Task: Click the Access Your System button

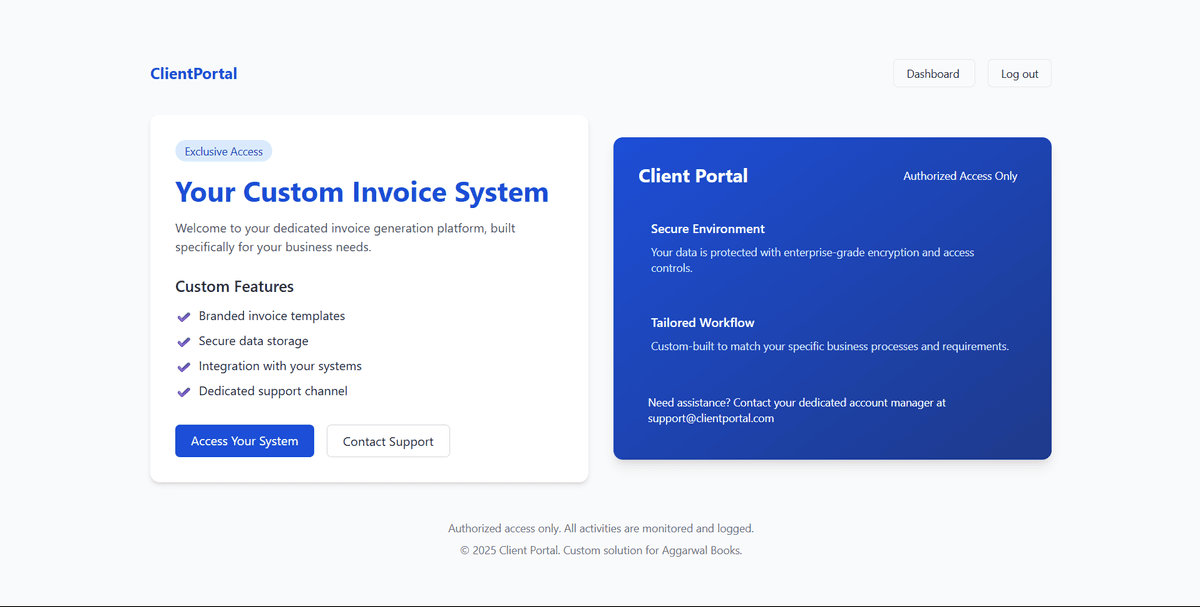Action: (244, 441)
